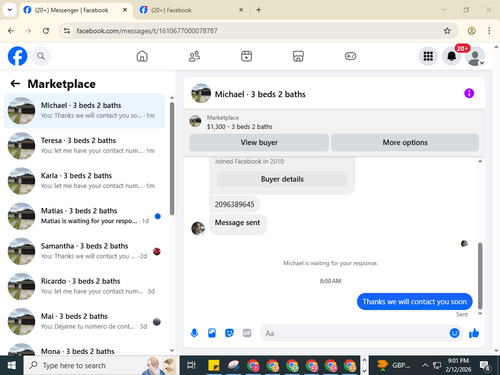Open the Facebook menu grid icon

click(428, 56)
